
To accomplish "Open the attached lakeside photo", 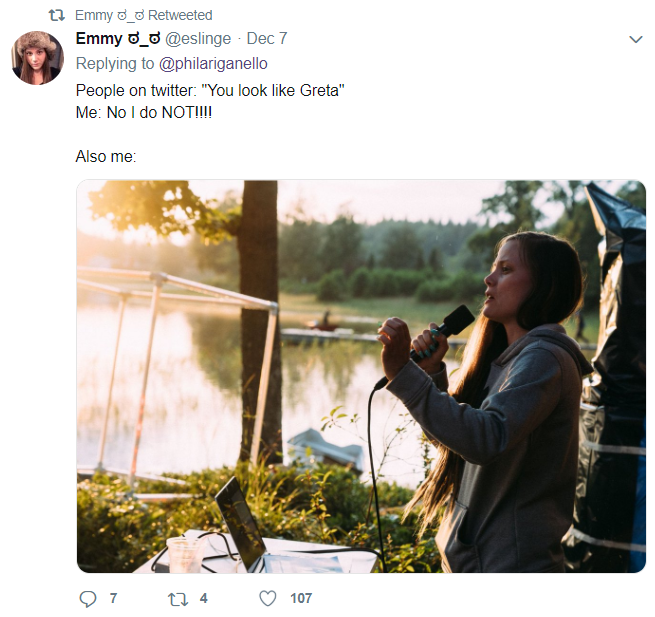I will click(361, 376).
